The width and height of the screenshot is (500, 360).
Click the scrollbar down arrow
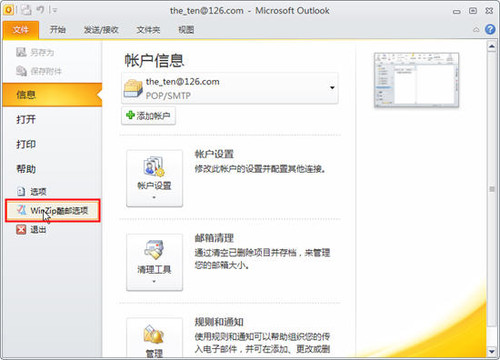click(x=492, y=351)
